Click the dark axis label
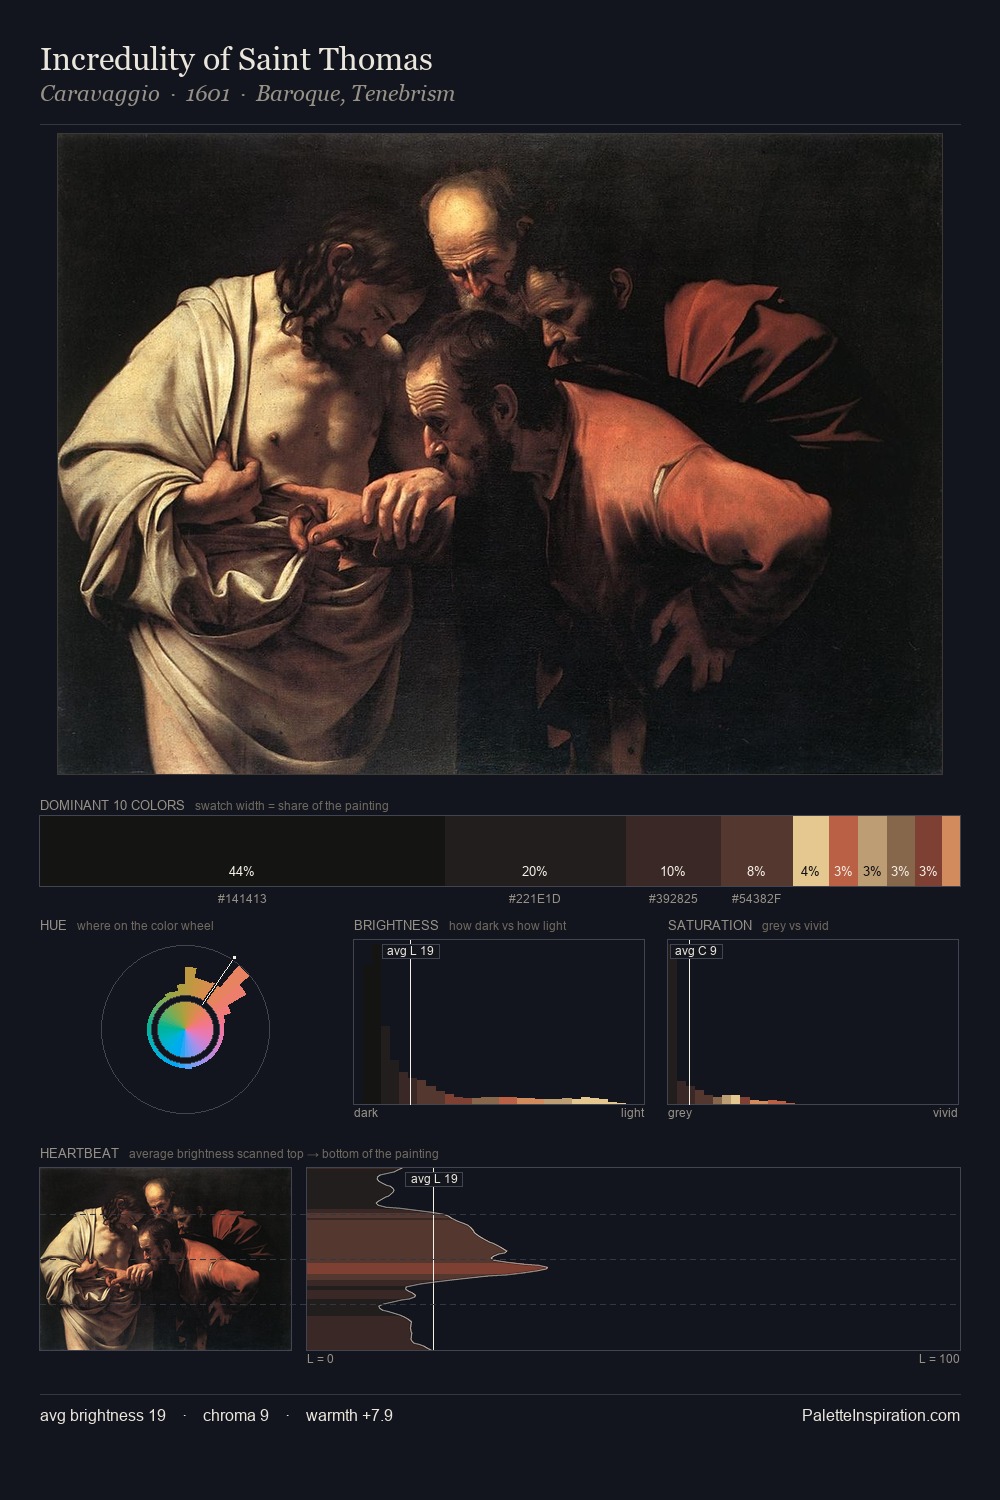The image size is (1000, 1500). tap(366, 1113)
